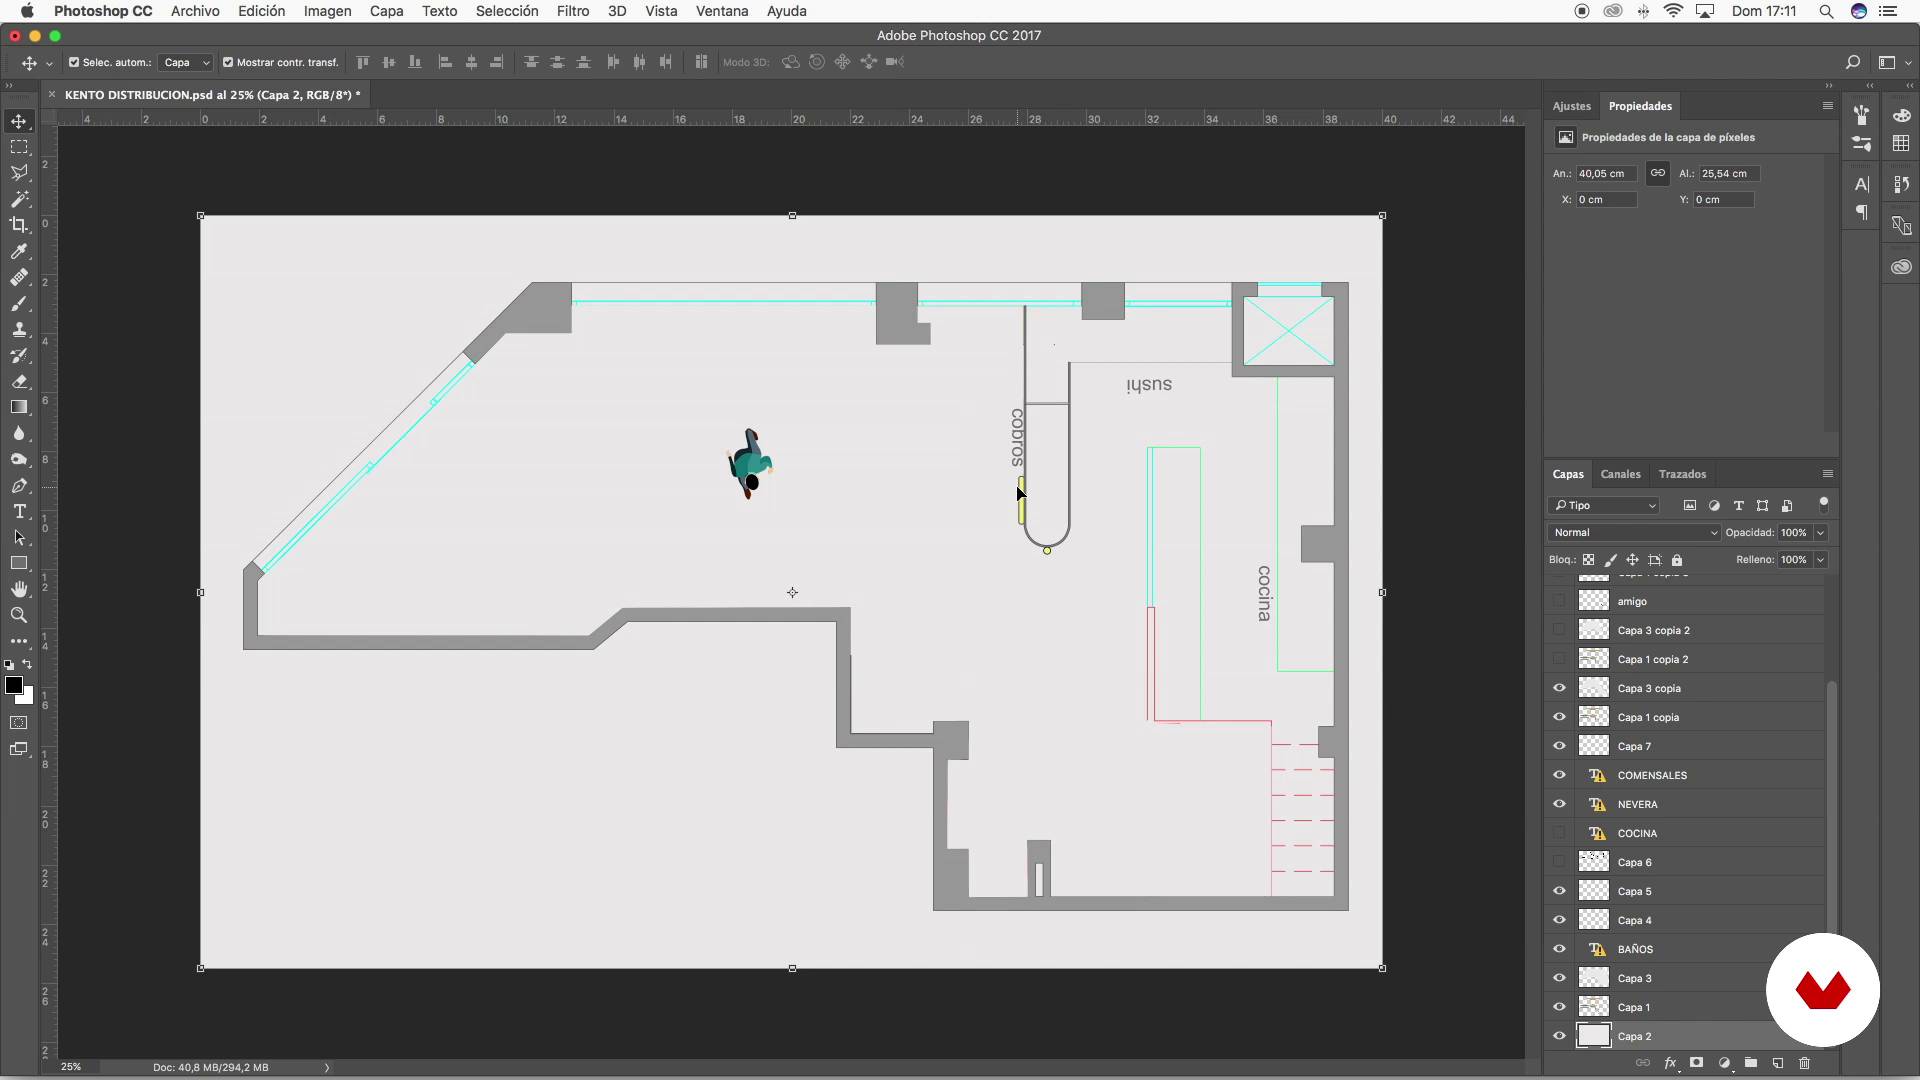Click the foreground color swatch
The image size is (1920, 1080).
click(x=13, y=685)
